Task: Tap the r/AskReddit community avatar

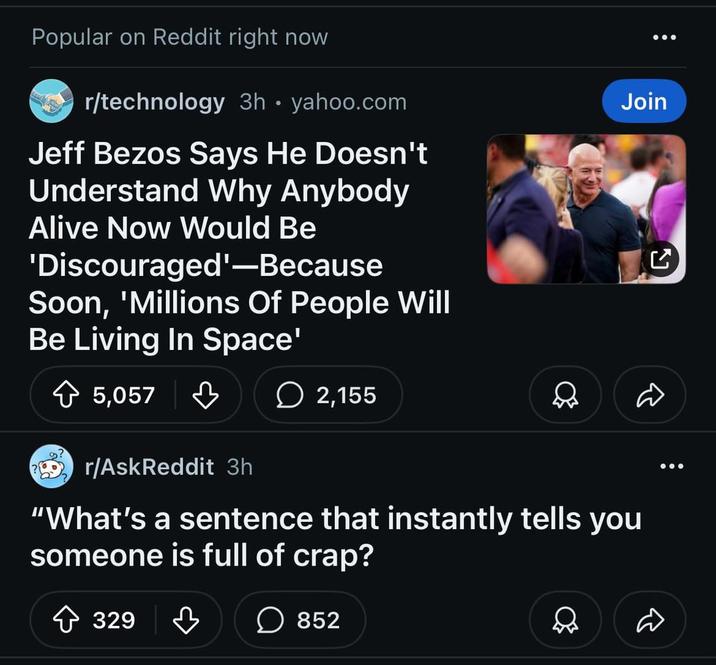Action: click(51, 466)
